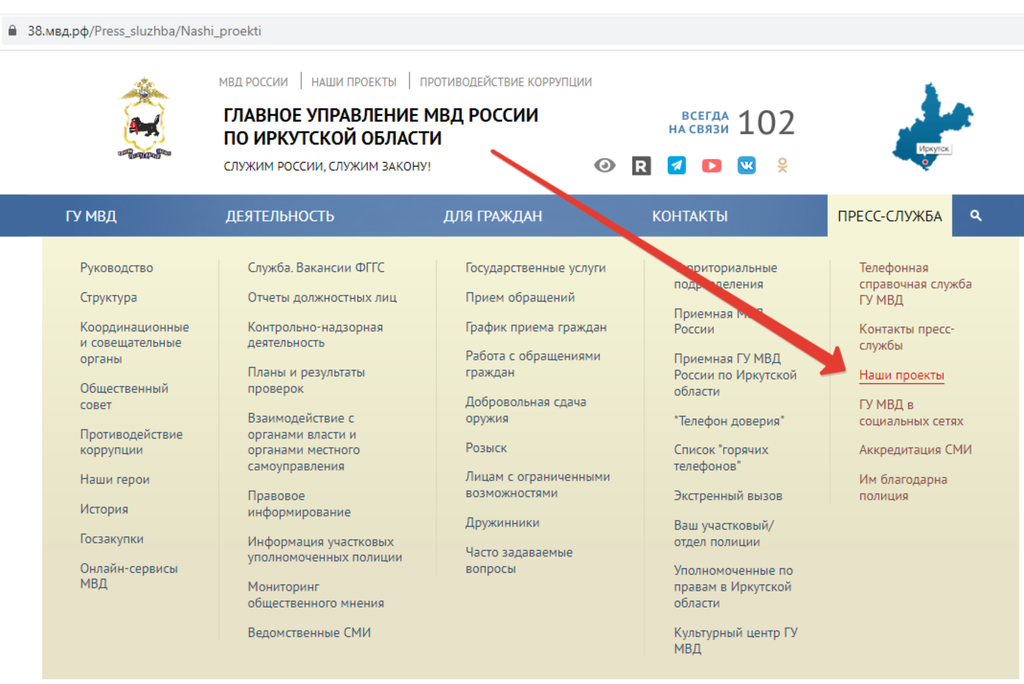Image resolution: width=1024 pixels, height=684 pixels.
Task: Expand the ДЕЯТЕЛЬНОСТЬ menu
Action: click(x=280, y=216)
